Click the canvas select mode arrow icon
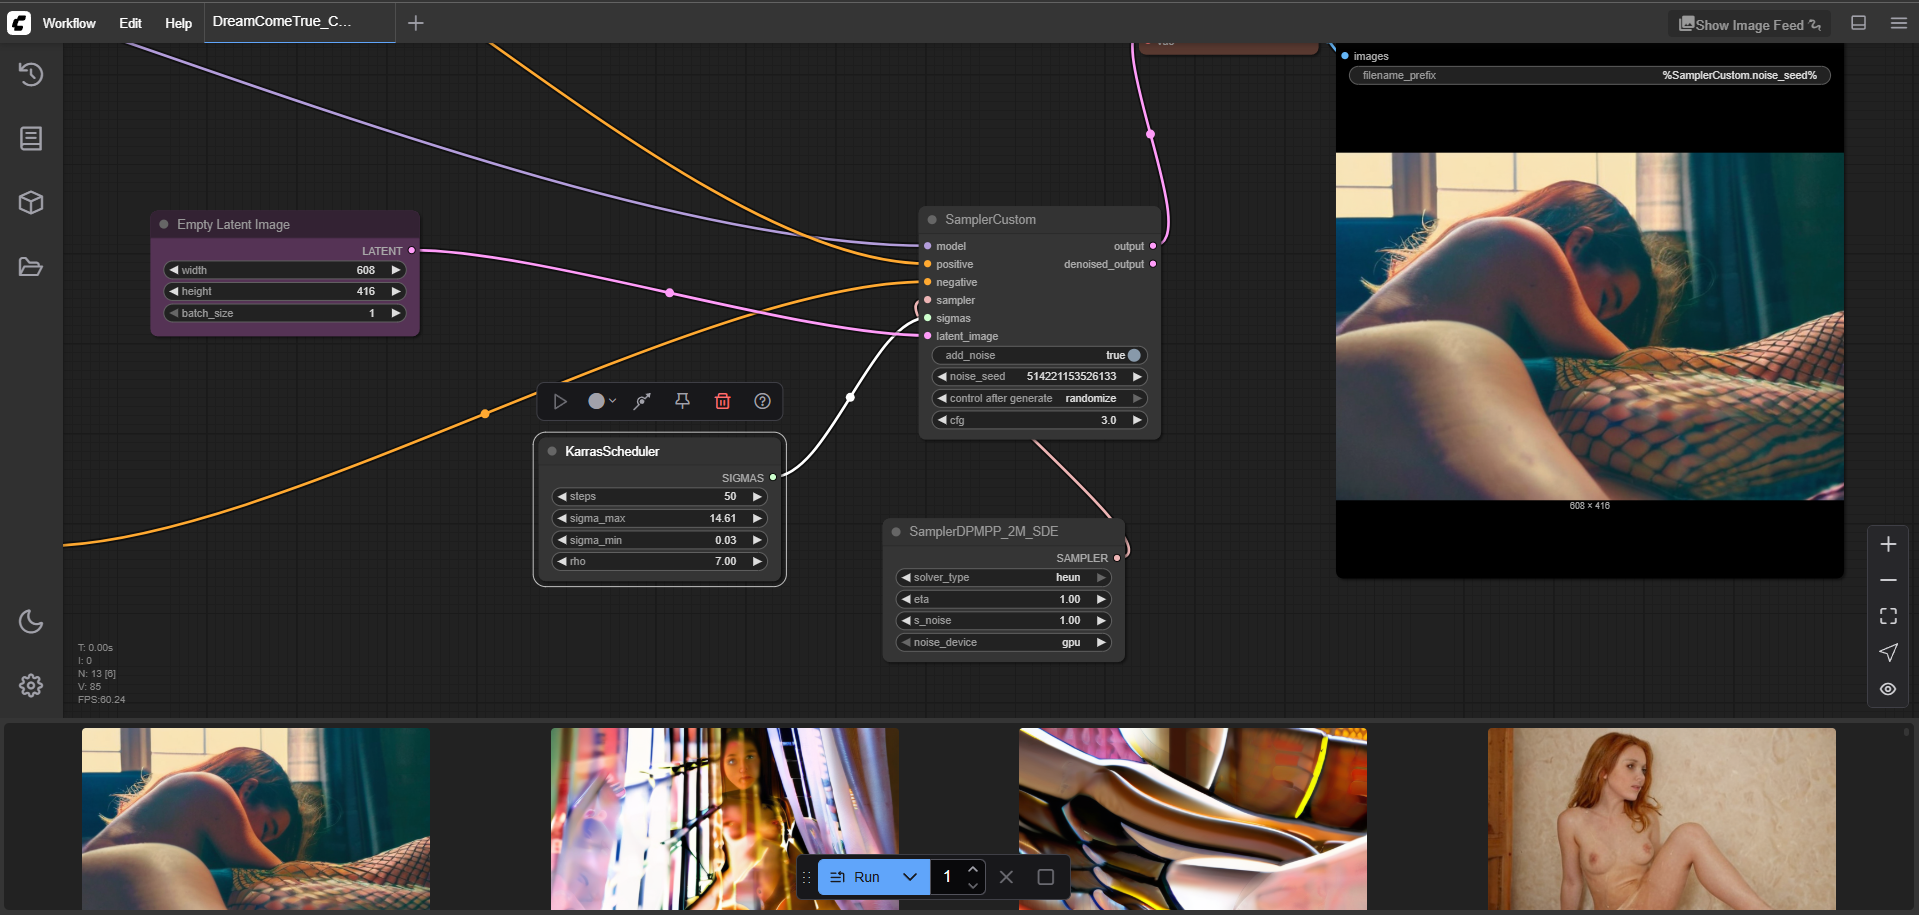 click(x=1888, y=652)
